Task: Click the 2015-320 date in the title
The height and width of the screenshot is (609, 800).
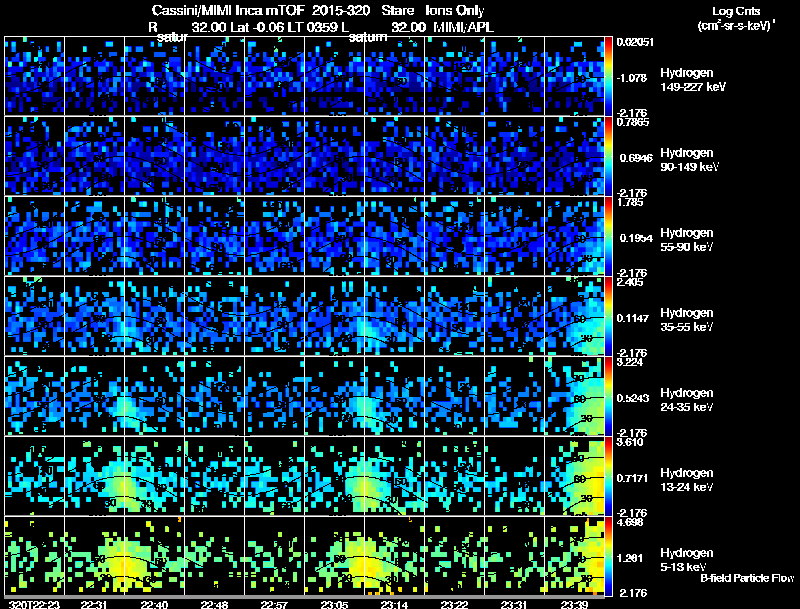Action: [x=340, y=11]
